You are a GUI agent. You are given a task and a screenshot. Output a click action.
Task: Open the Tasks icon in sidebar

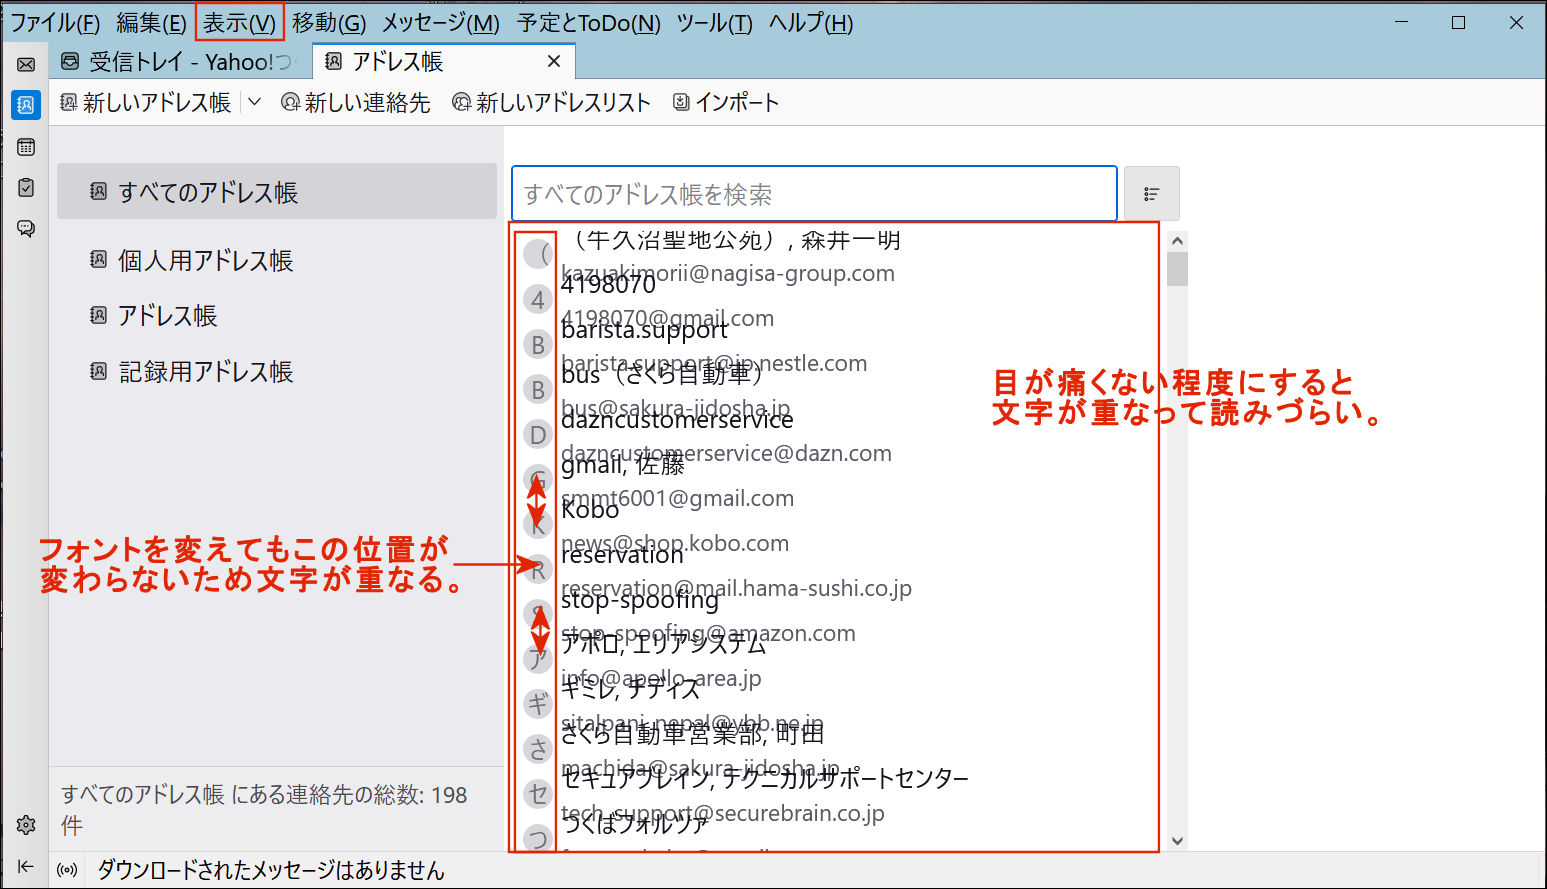(26, 187)
